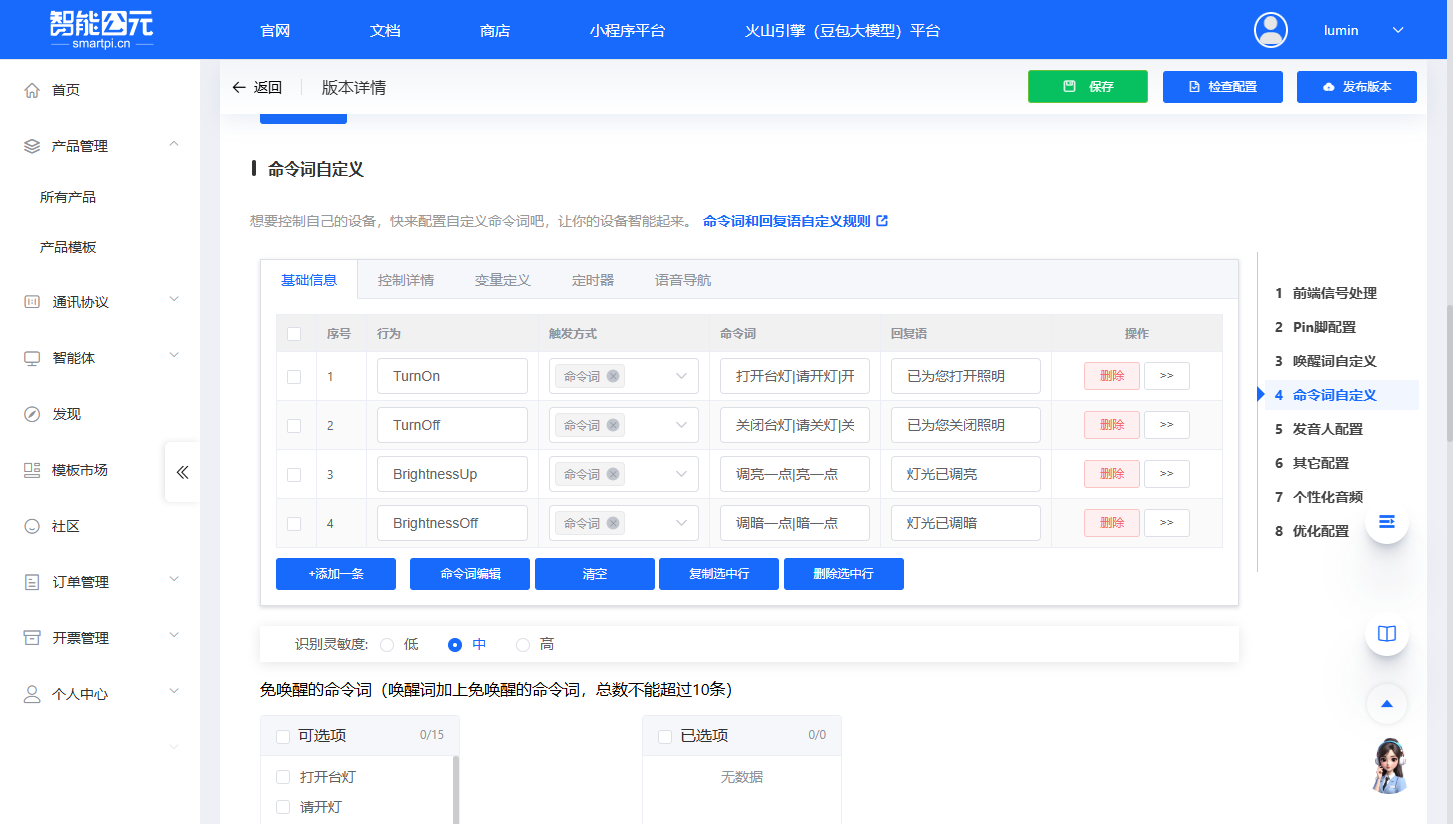The height and width of the screenshot is (824, 1453).
Task: Open the 个人中心 user icon
Action: click(30, 693)
